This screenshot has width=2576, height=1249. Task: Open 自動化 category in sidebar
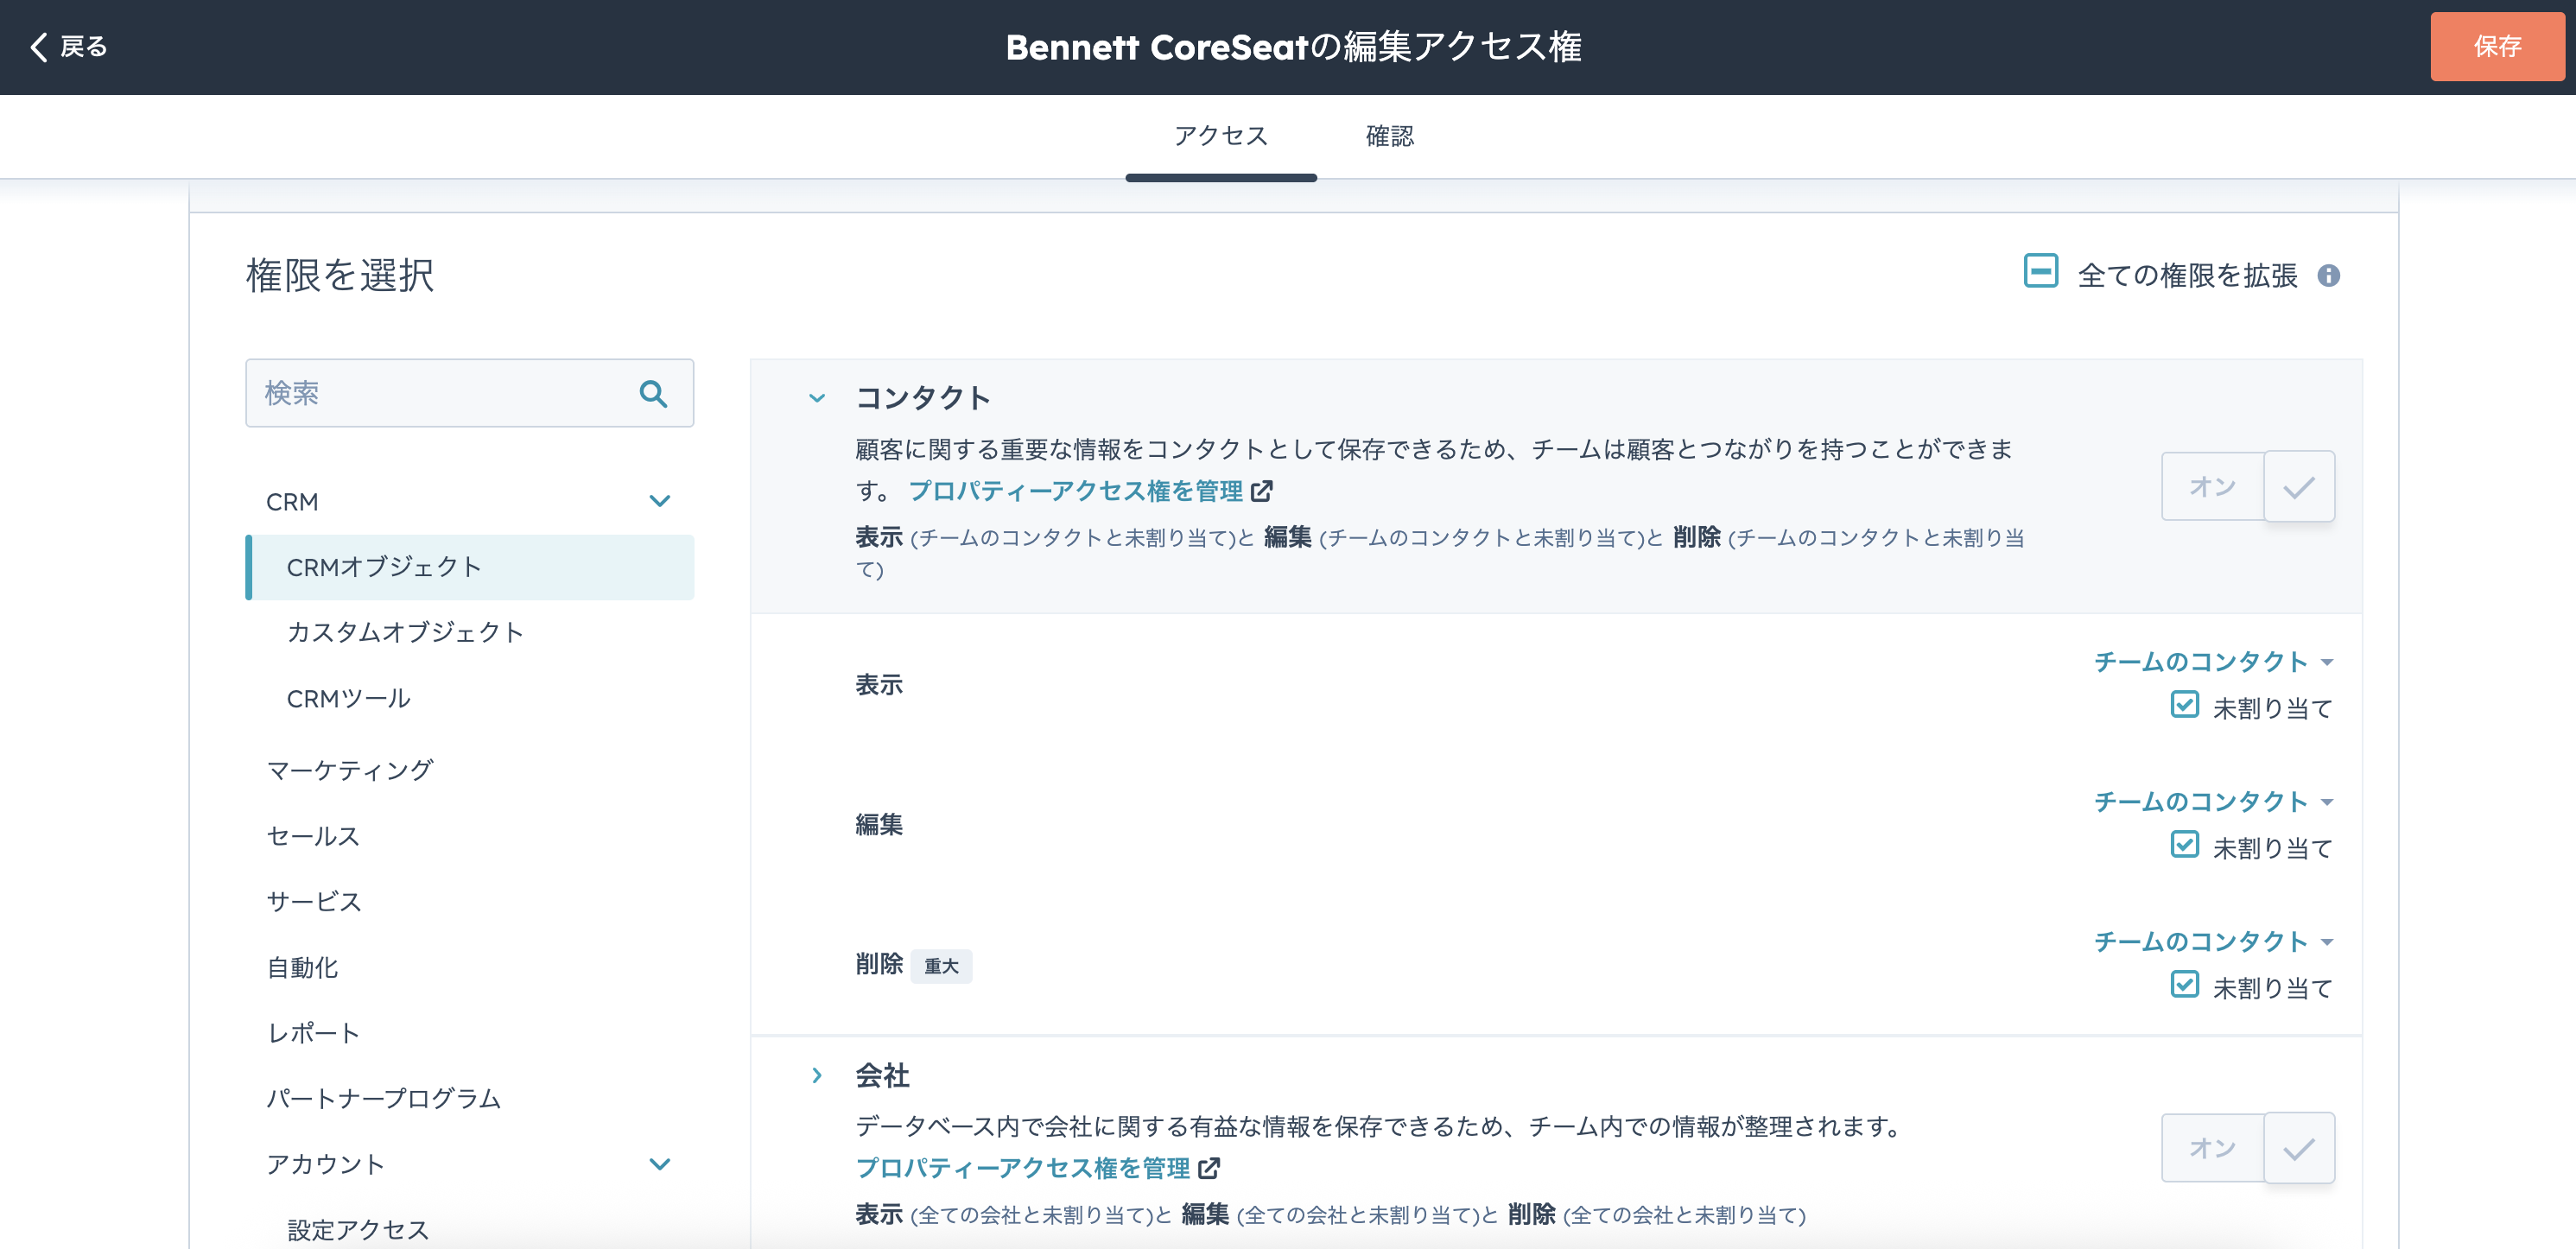point(302,967)
